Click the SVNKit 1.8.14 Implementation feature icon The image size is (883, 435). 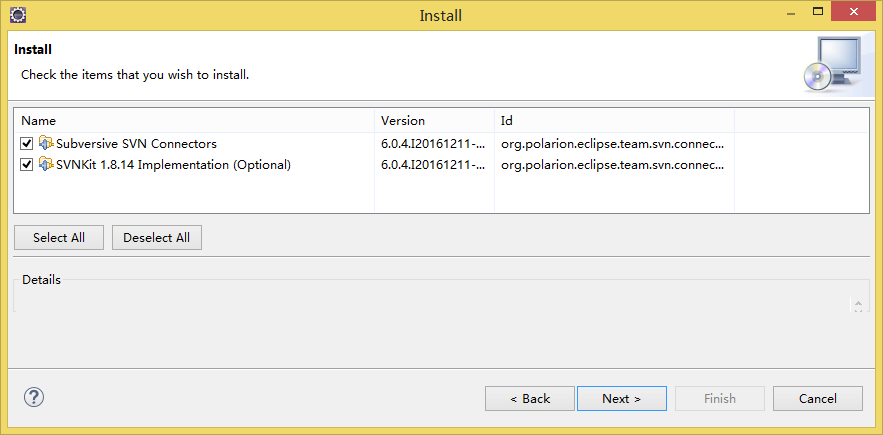coord(46,165)
